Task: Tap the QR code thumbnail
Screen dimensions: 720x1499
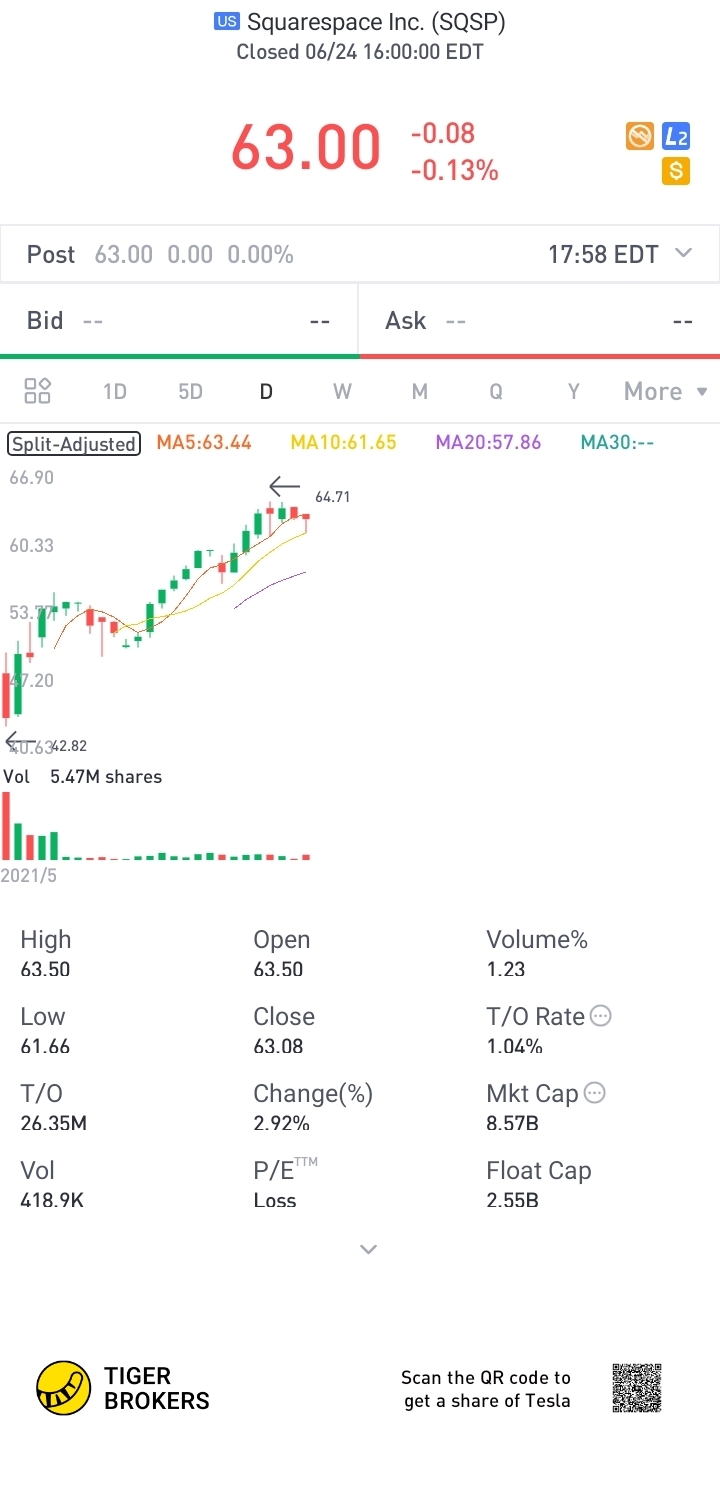Action: (637, 1388)
